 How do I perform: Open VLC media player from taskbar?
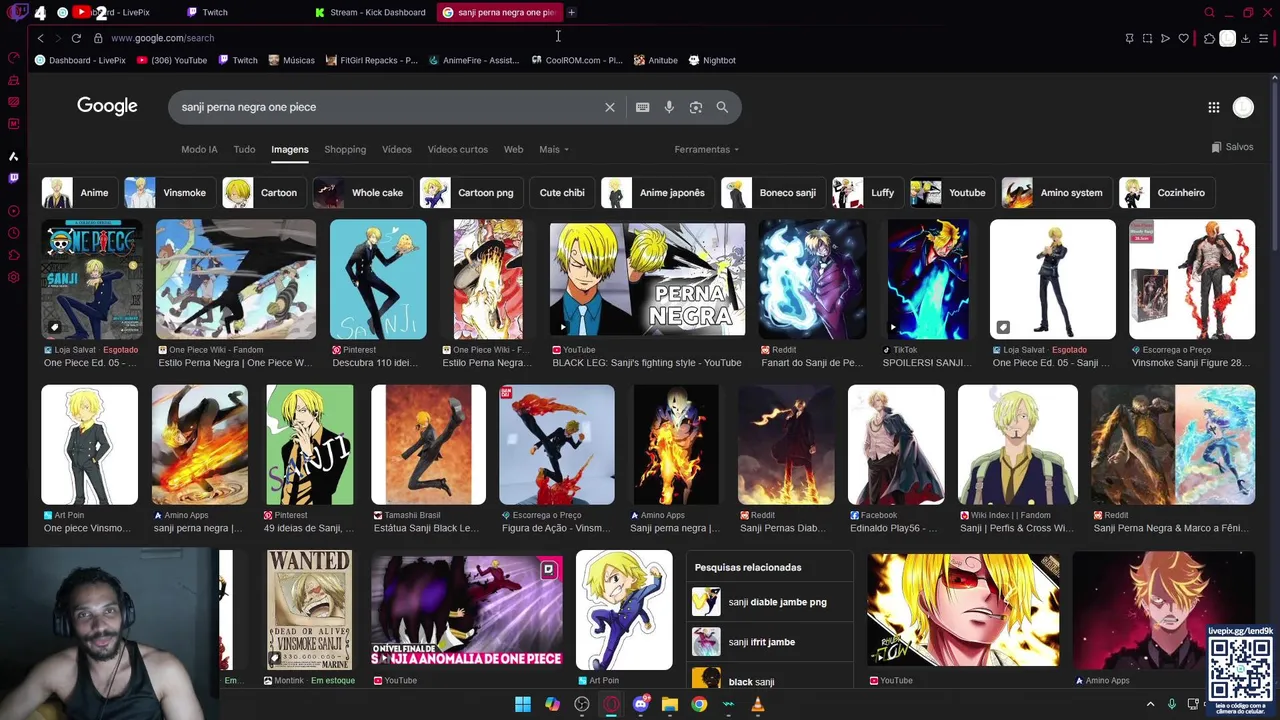(x=758, y=704)
